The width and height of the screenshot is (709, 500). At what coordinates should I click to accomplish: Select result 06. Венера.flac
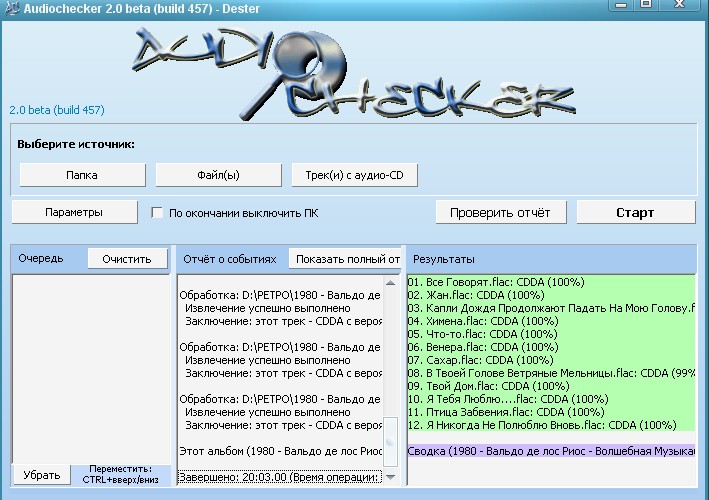[480, 347]
